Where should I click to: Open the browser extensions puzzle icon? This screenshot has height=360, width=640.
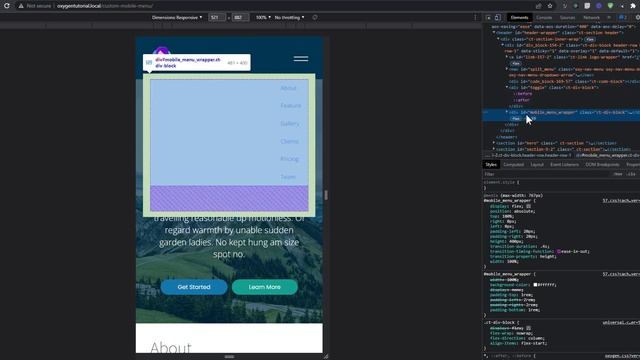pyautogui.click(x=633, y=6)
